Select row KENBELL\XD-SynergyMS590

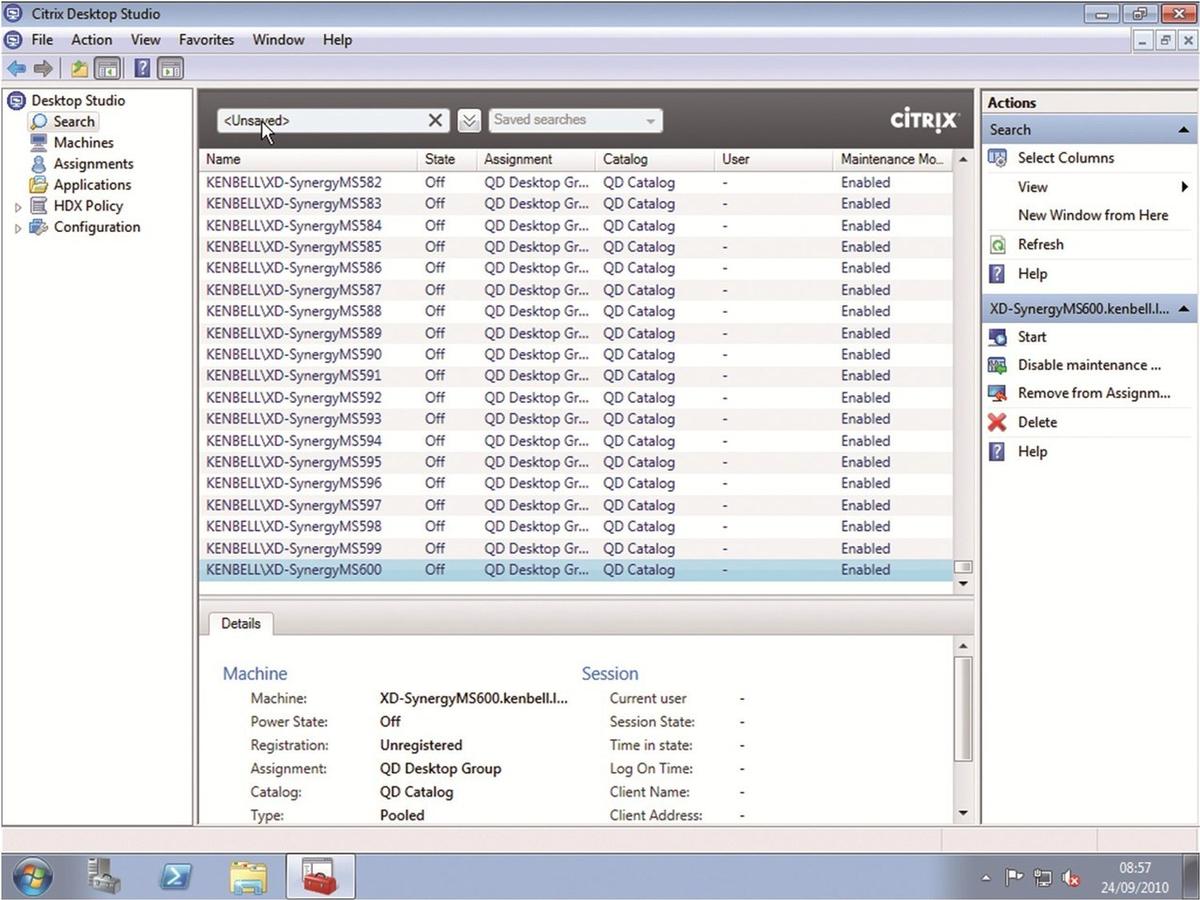coord(577,355)
